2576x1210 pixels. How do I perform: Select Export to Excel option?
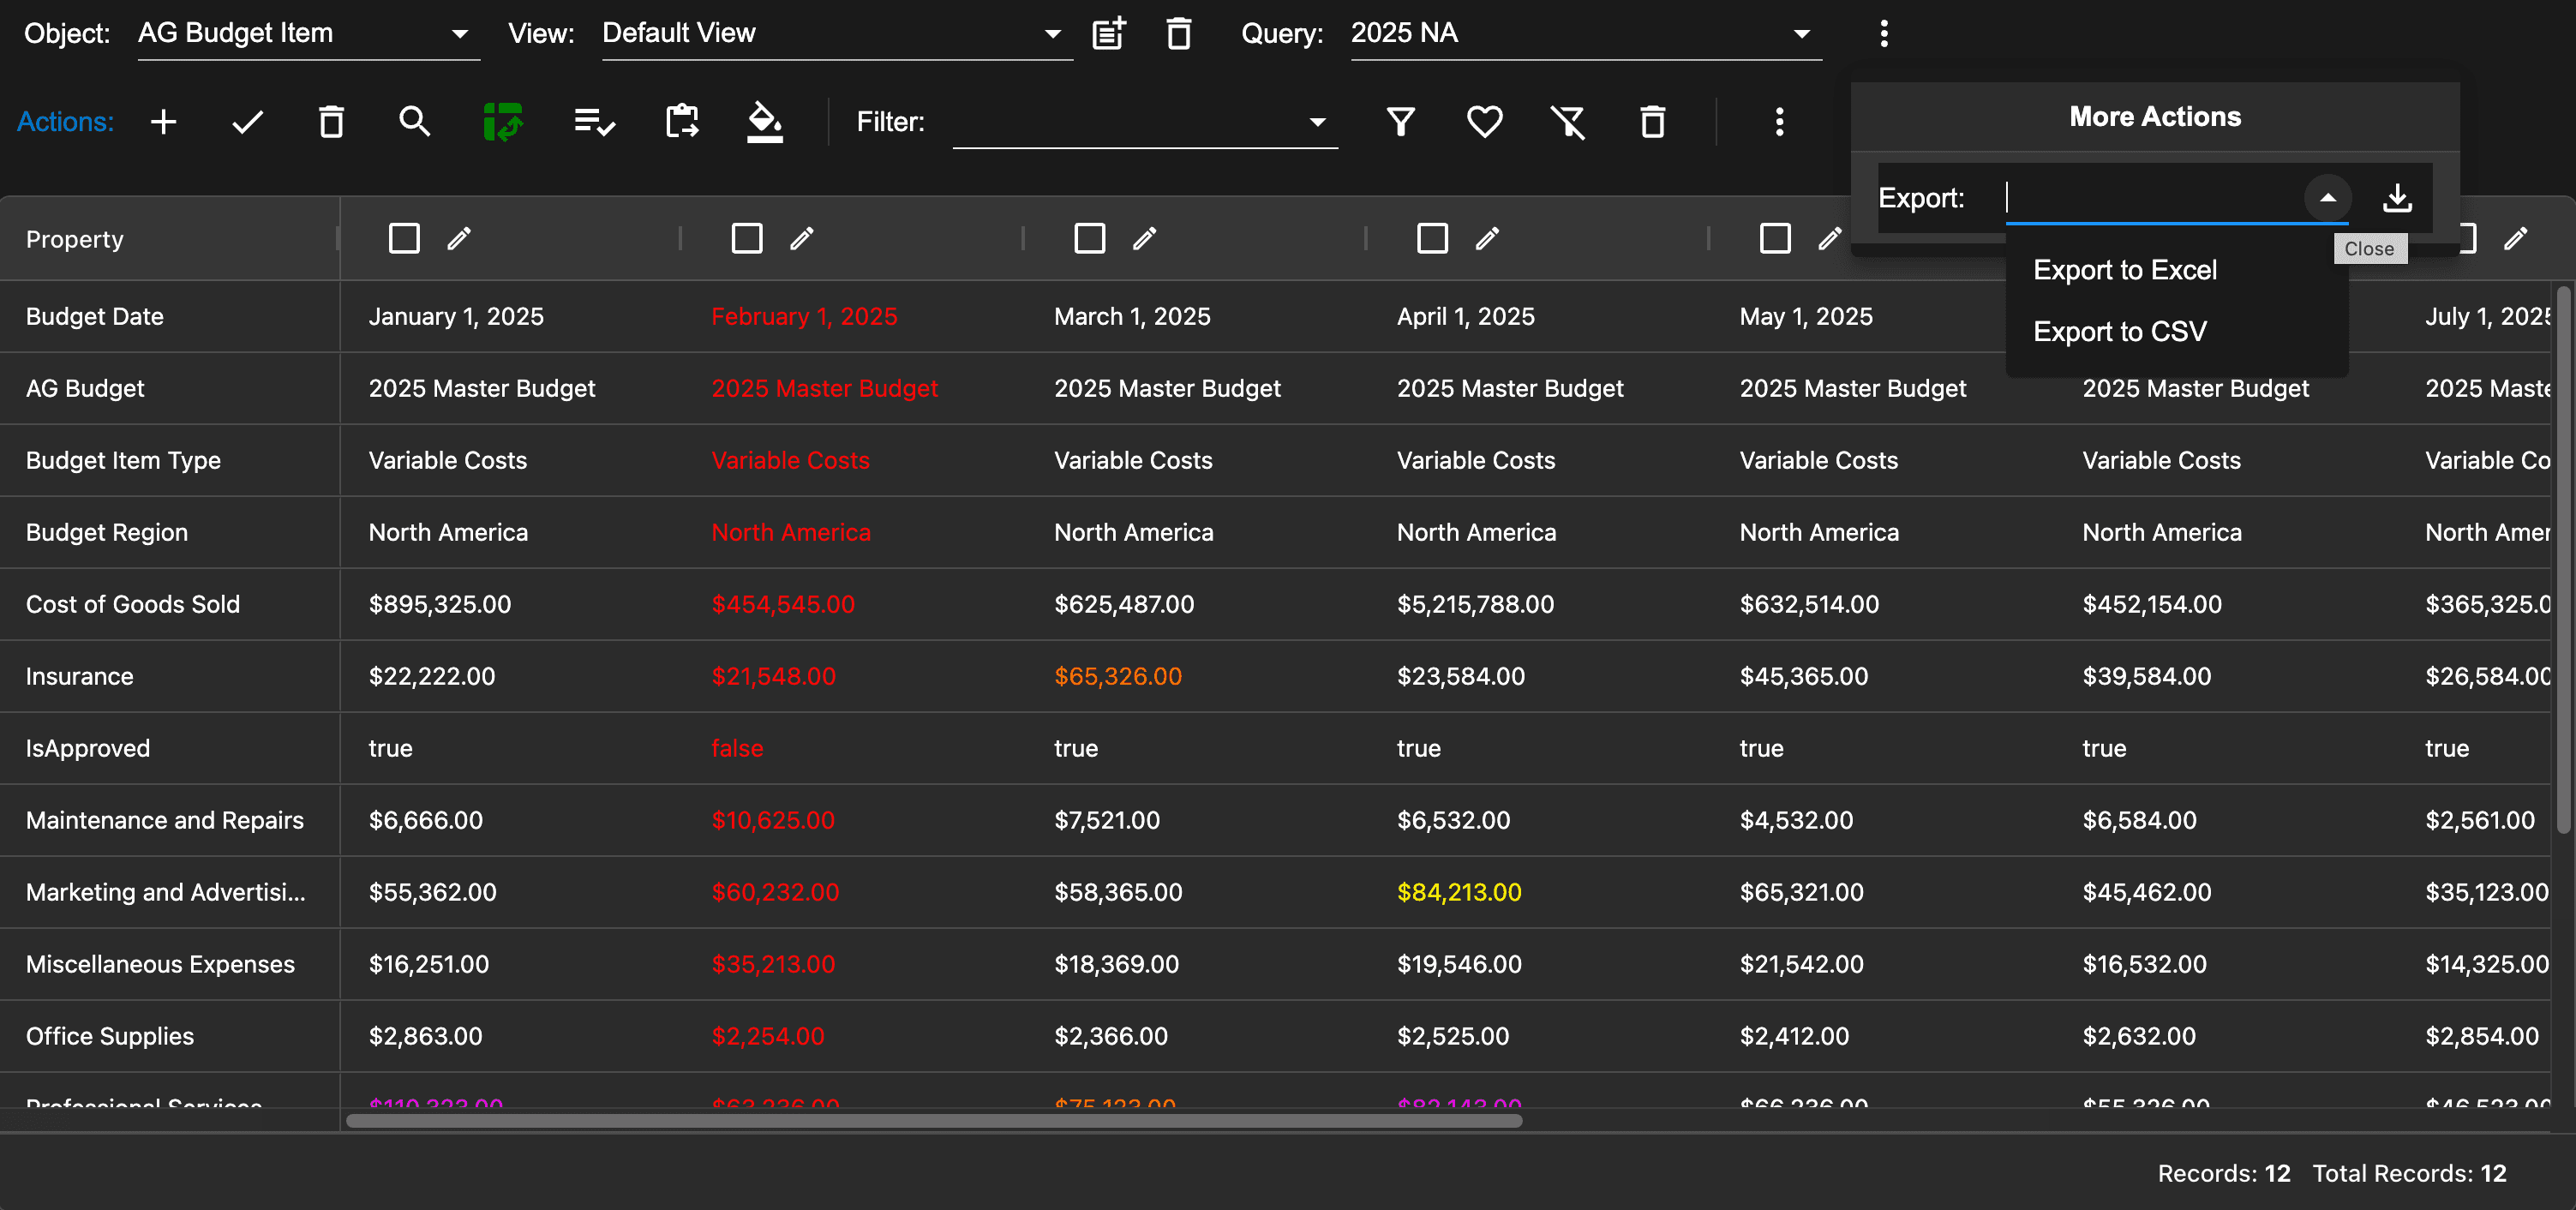pyautogui.click(x=2124, y=270)
